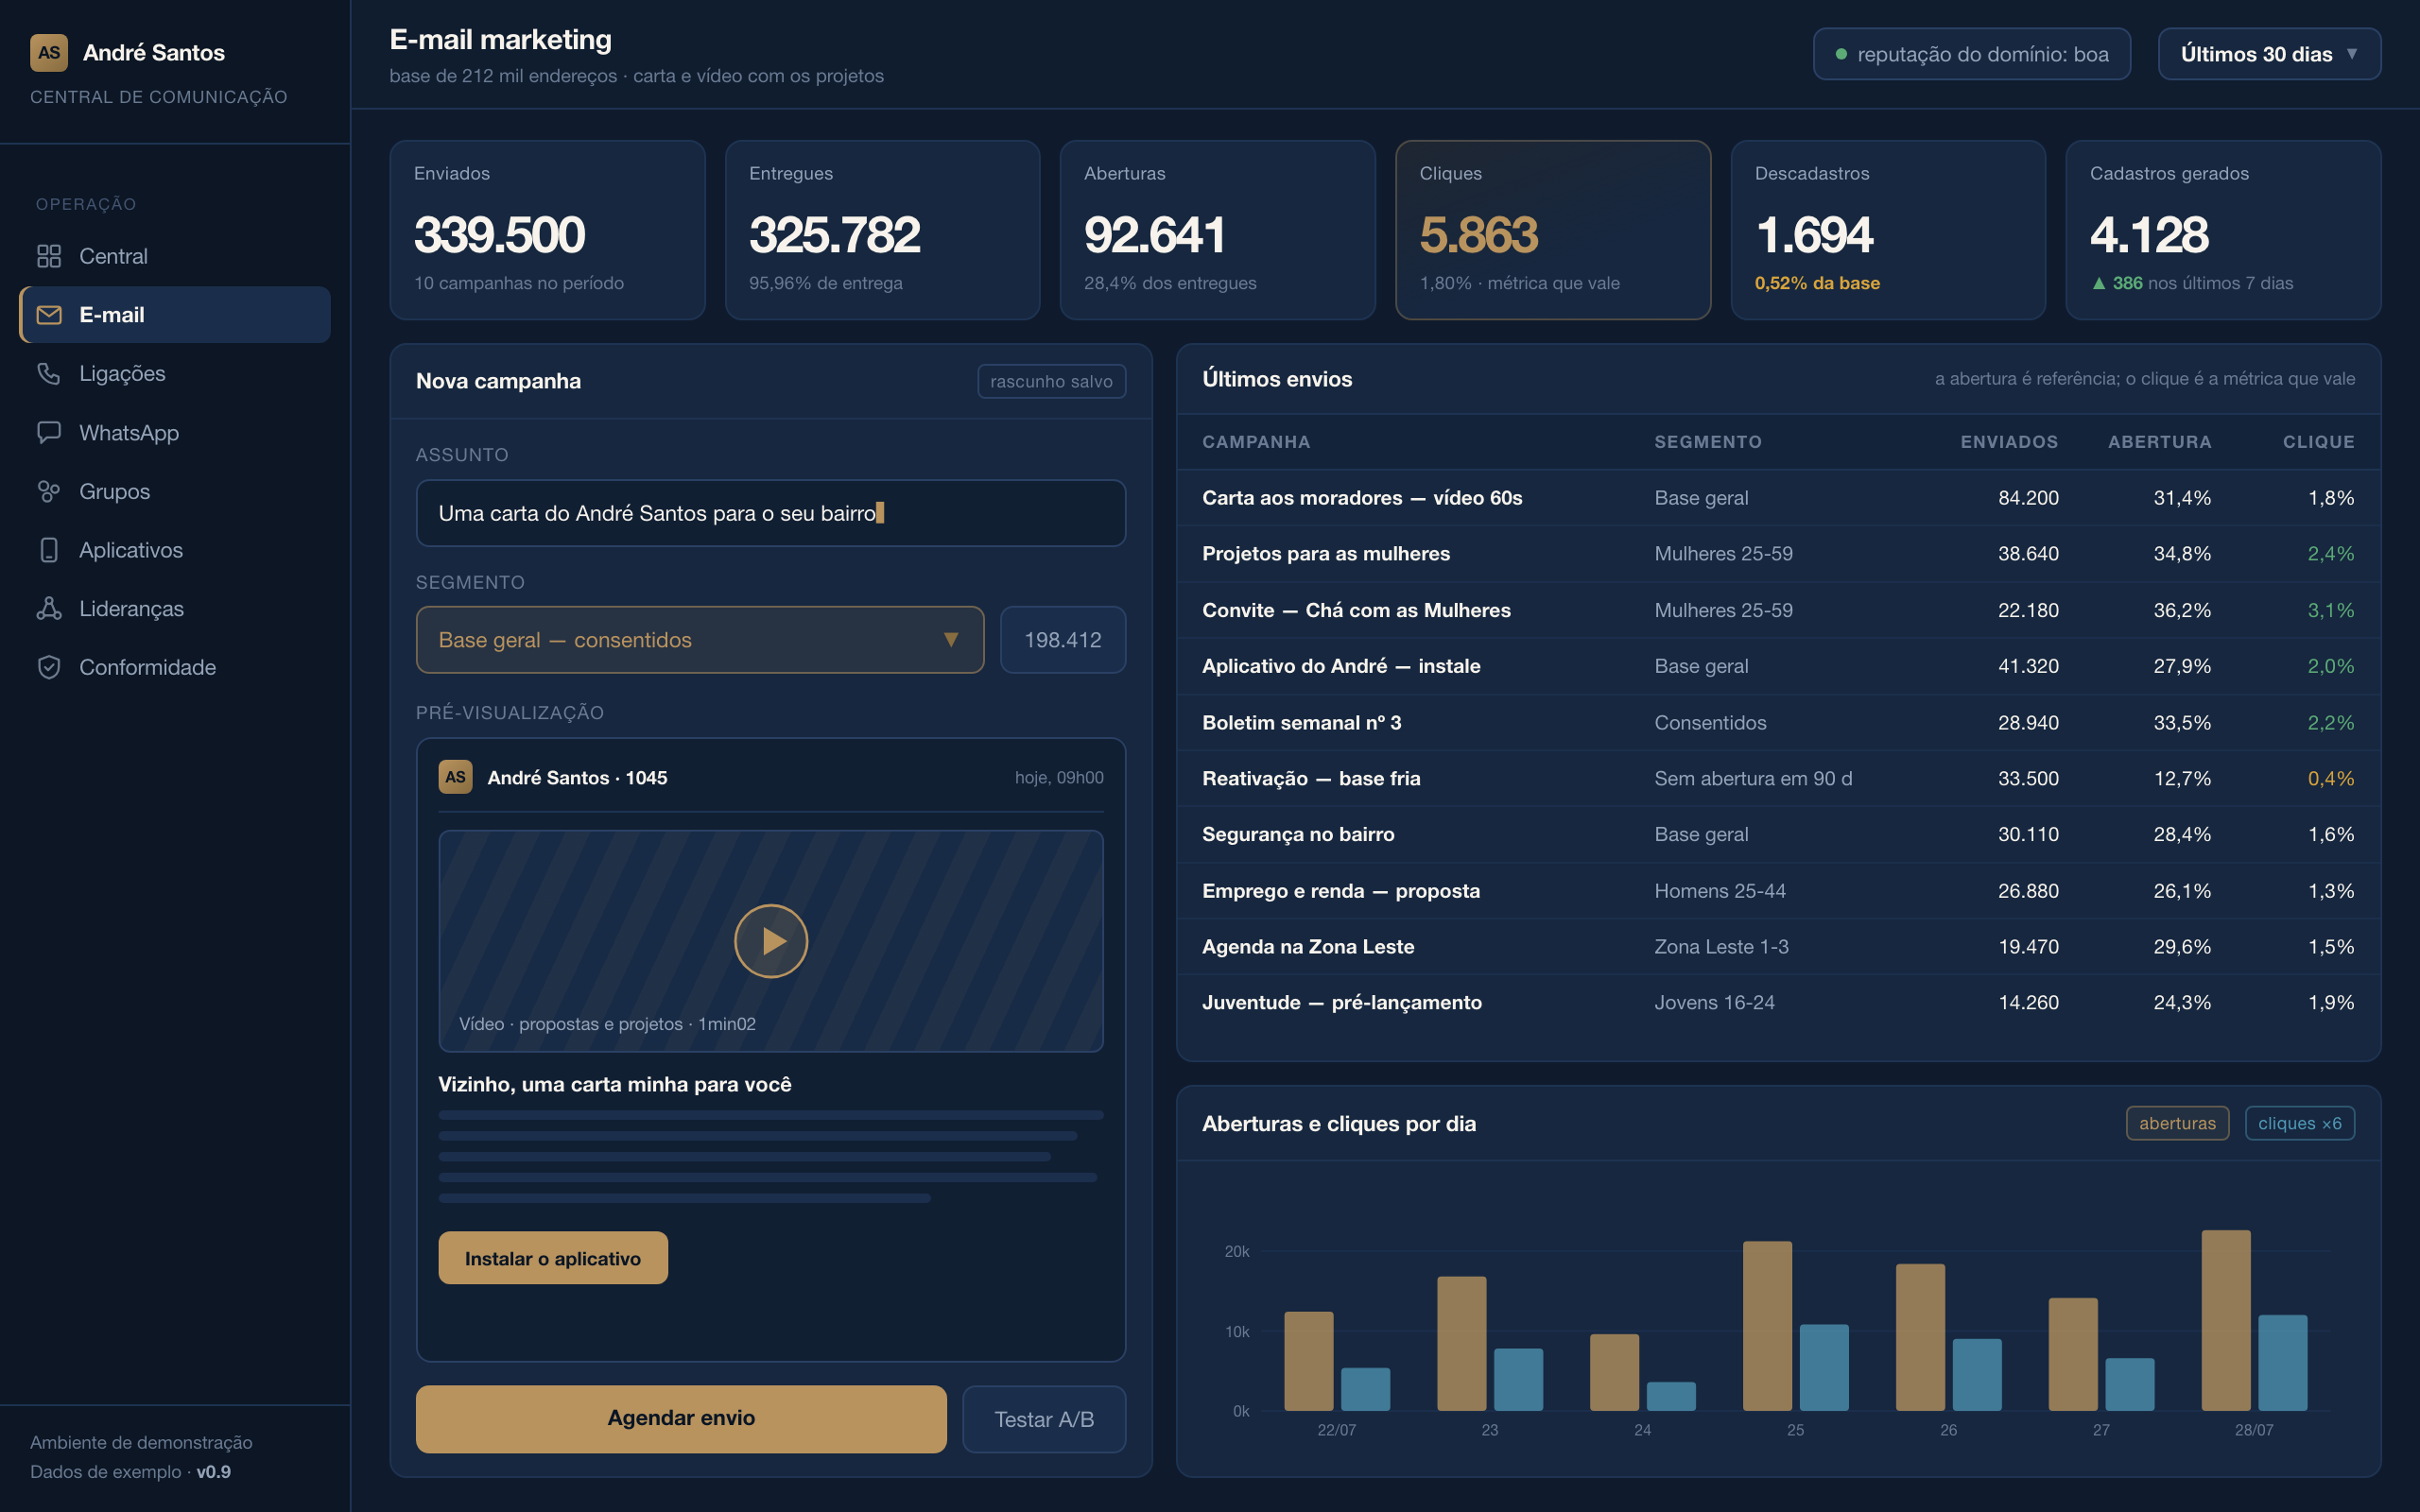Open Agenda na Zona Leste campaign
Screen dimensions: 2420x1512
tap(1778, 946)
